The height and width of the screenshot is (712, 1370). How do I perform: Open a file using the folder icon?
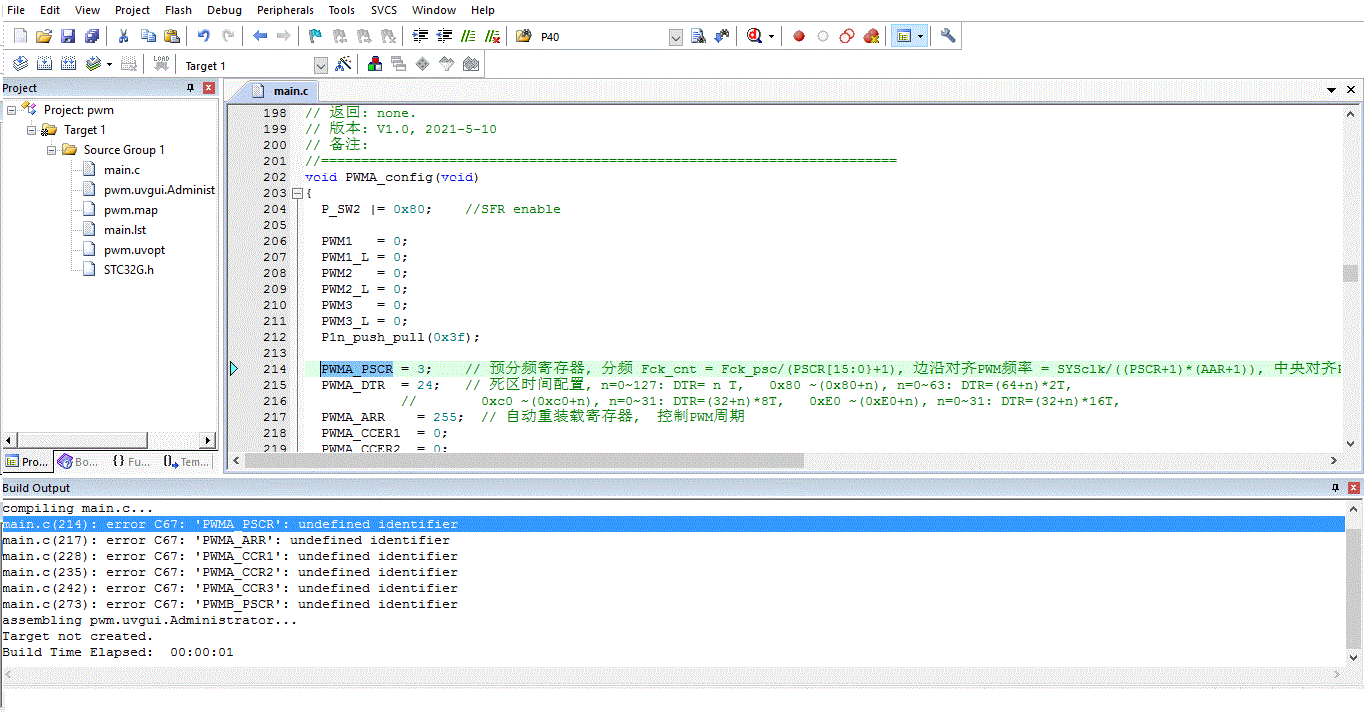(43, 36)
